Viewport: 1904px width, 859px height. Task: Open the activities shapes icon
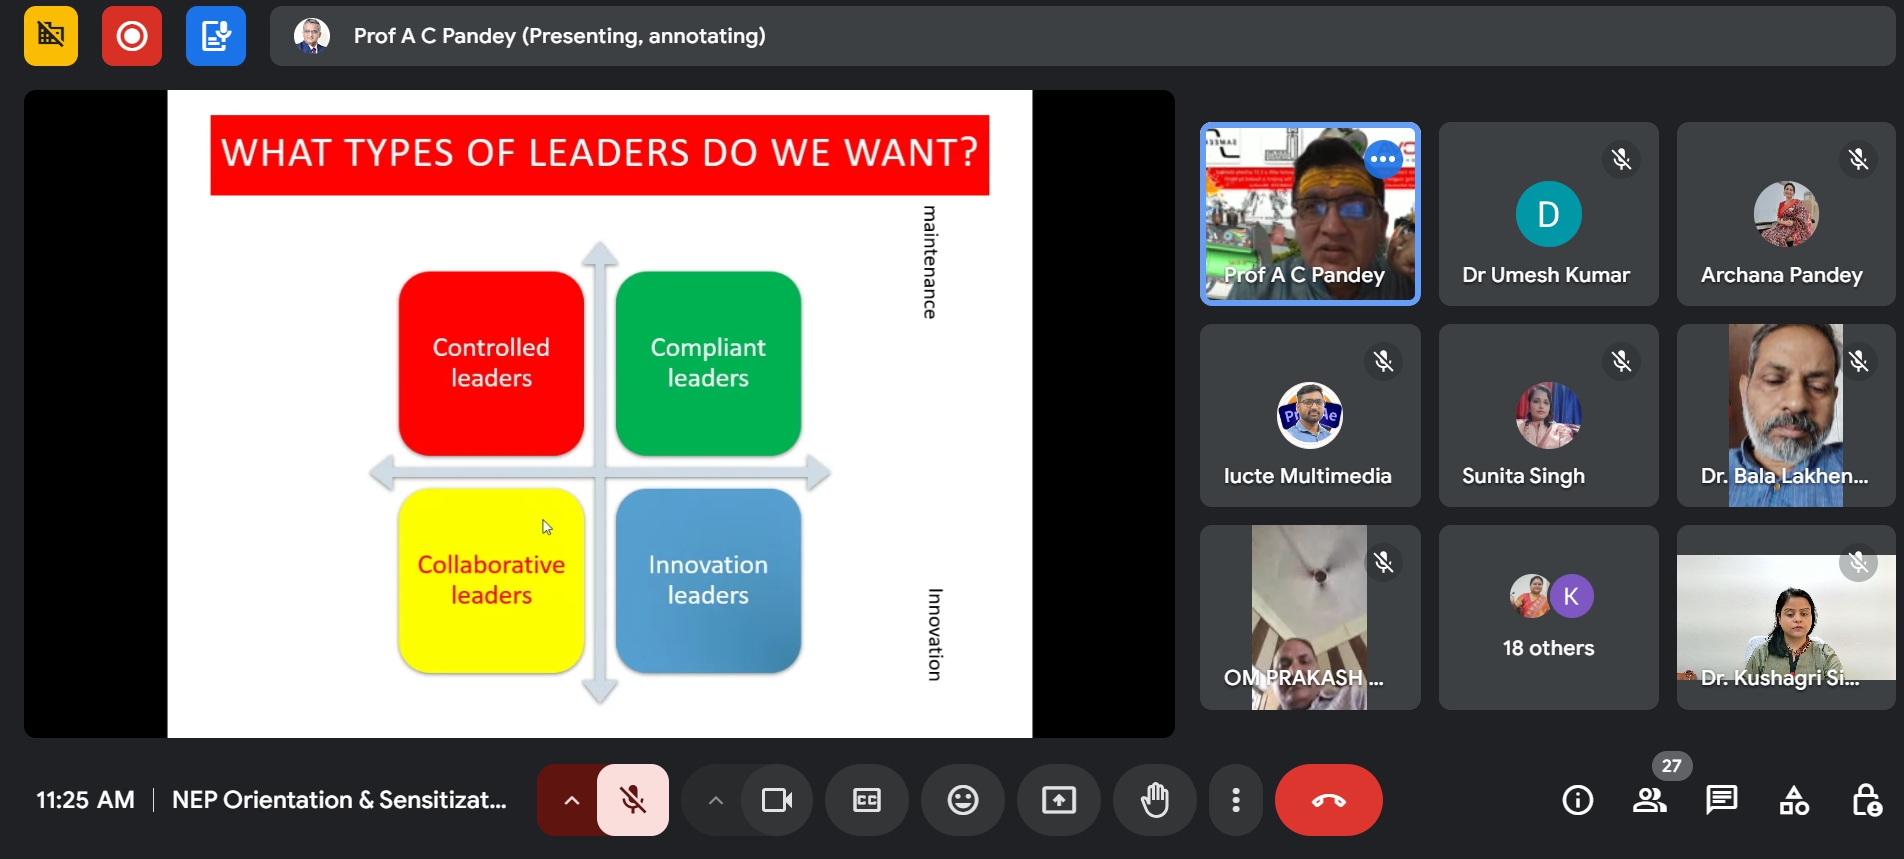[1794, 800]
